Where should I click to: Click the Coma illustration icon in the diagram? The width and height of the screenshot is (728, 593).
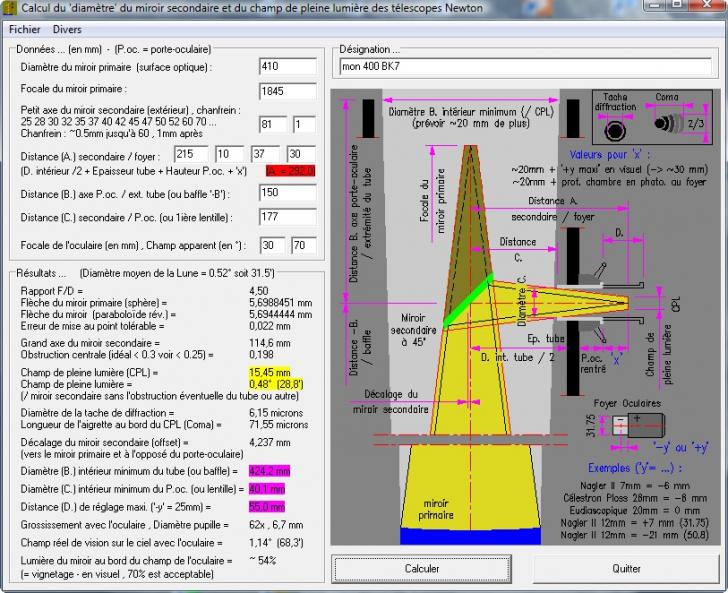[669, 124]
